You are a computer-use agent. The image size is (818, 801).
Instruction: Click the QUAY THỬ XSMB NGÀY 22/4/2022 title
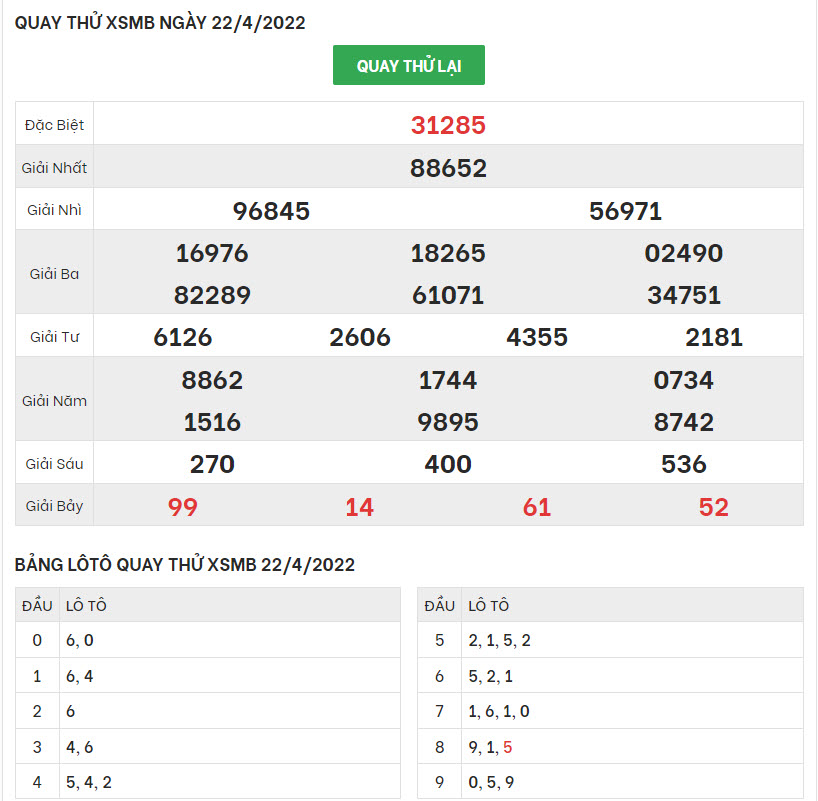click(x=160, y=22)
